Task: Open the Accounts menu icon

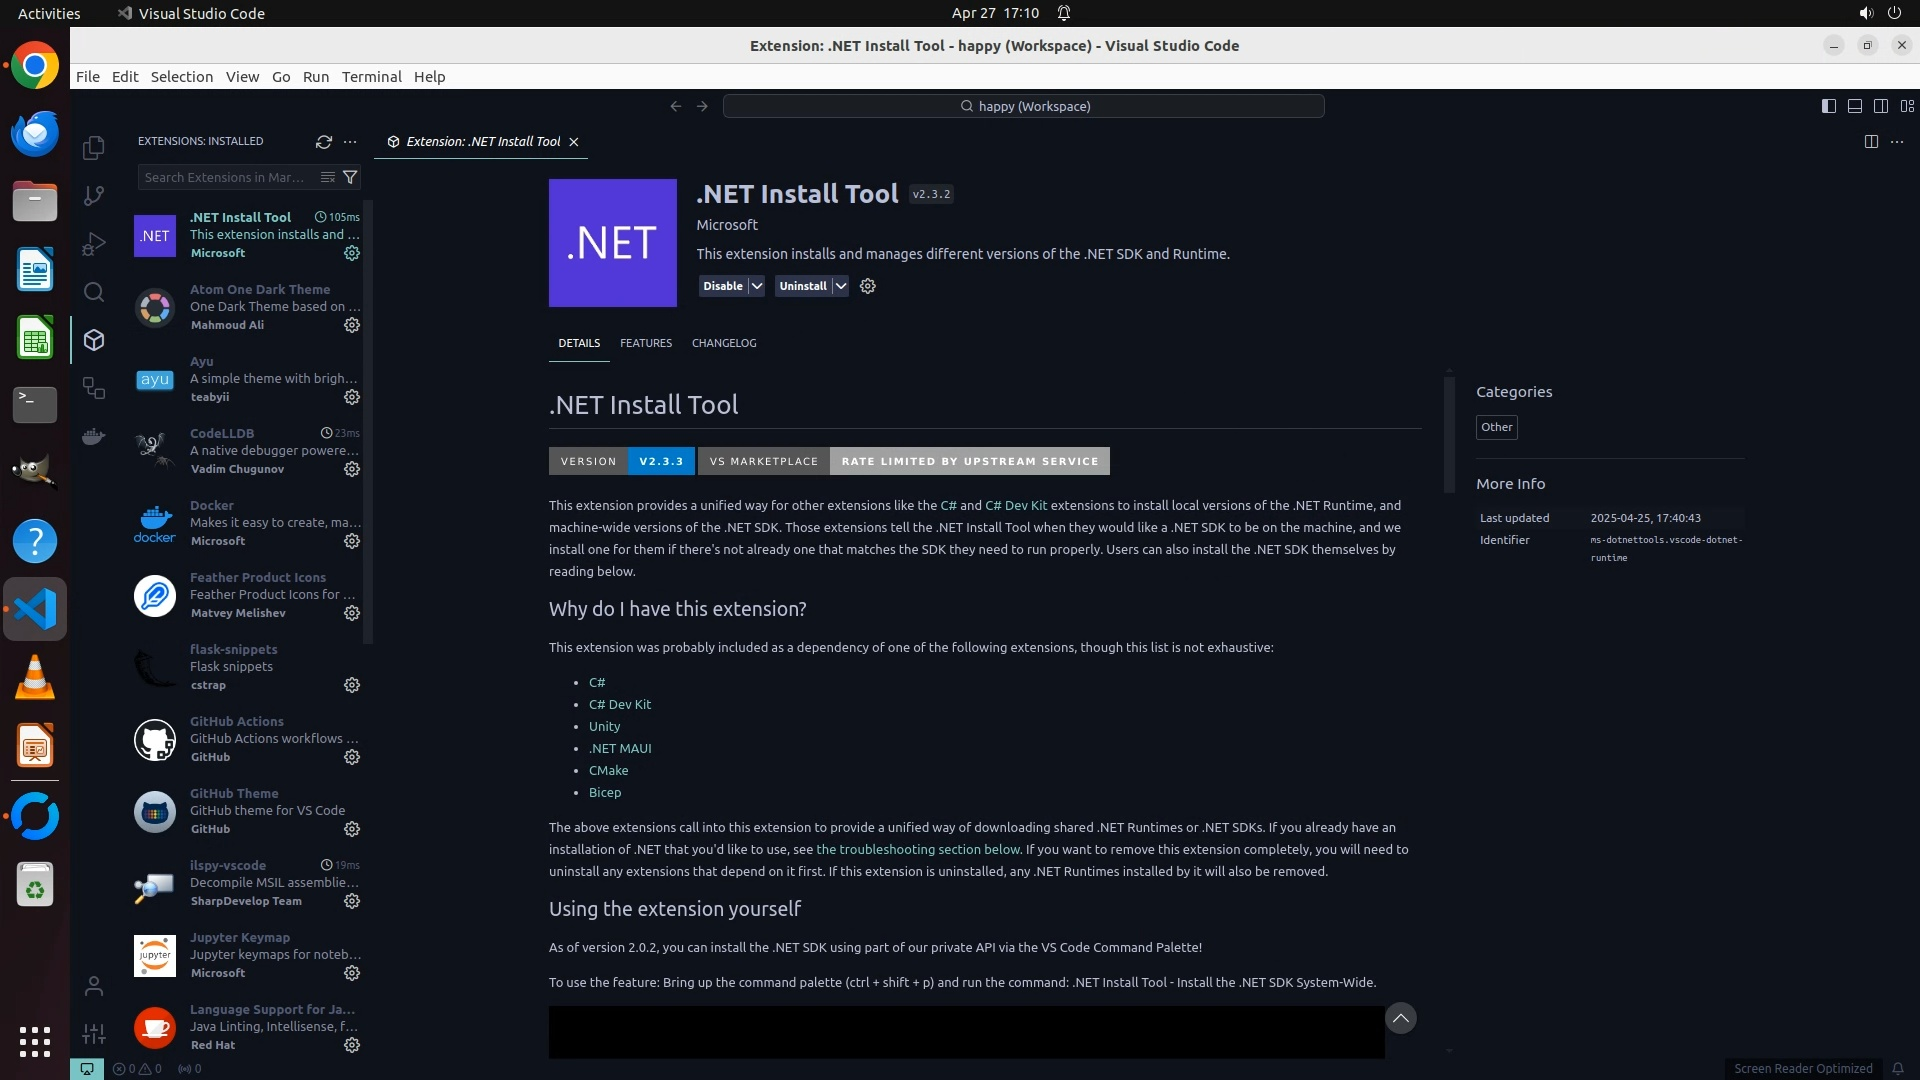Action: [94, 986]
